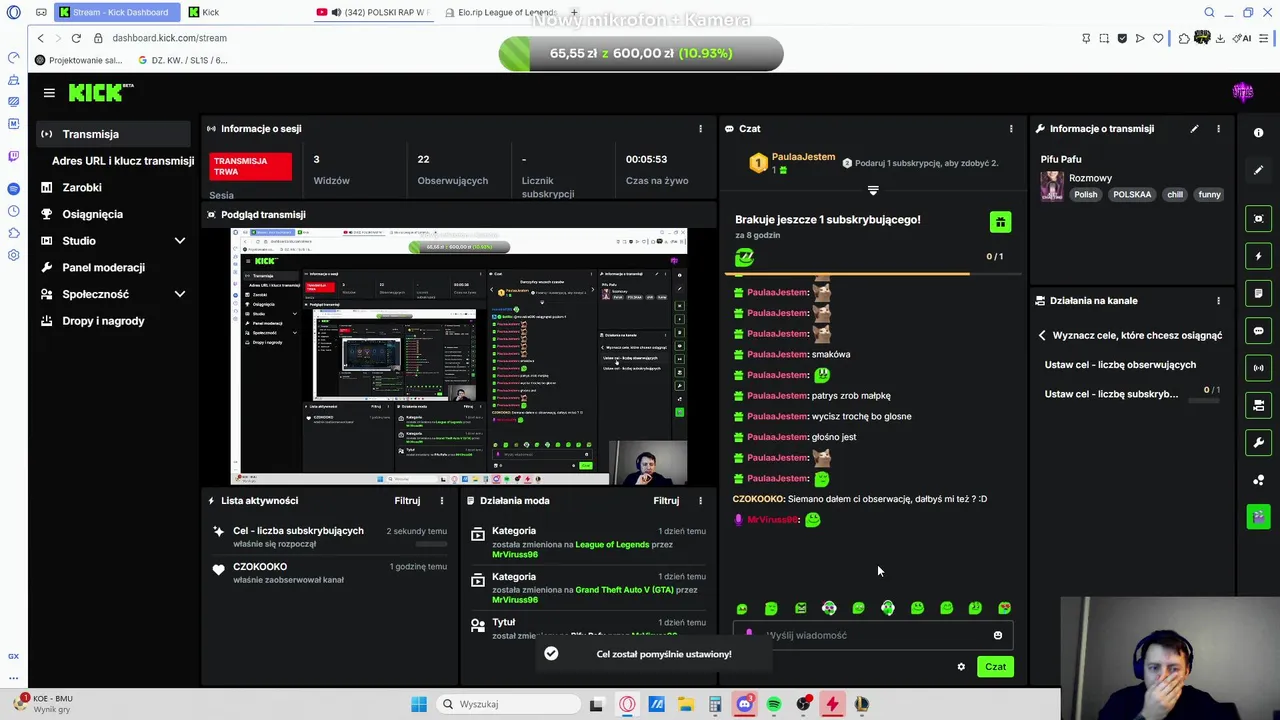Toggle the document widget in right toolbar

[1258, 293]
